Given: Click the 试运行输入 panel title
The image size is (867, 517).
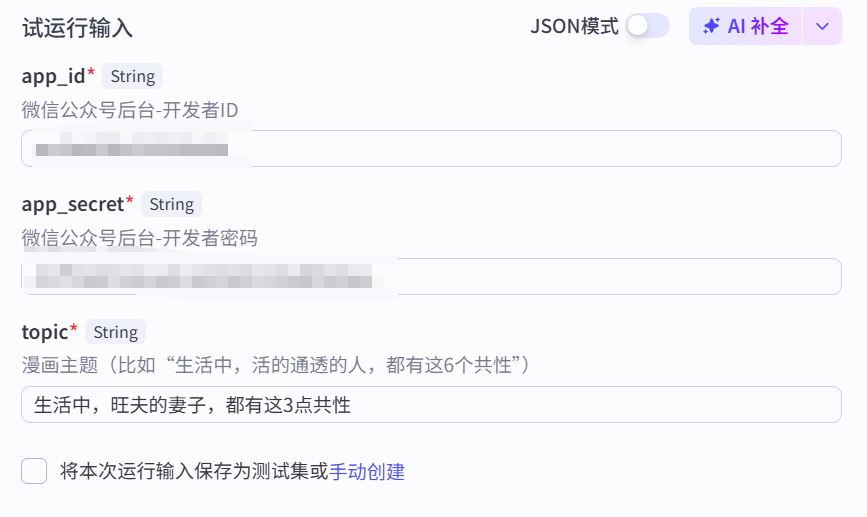Looking at the screenshot, I should (x=77, y=28).
